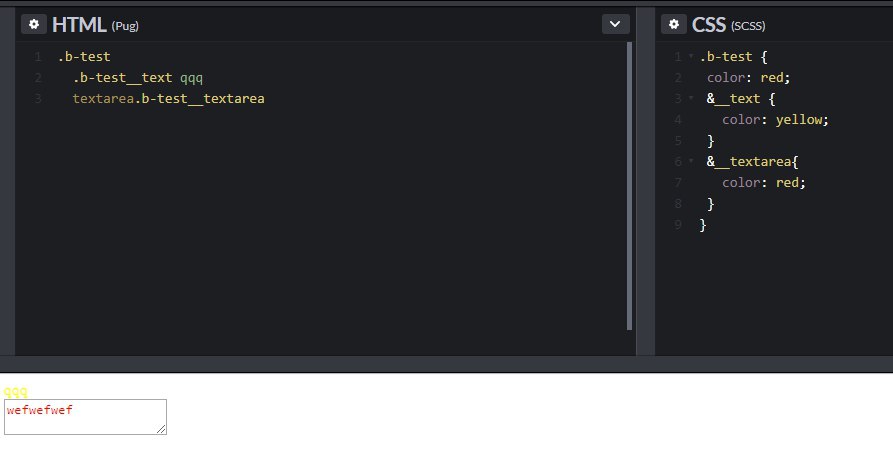
Task: Click .b-test { selector in CSS editor
Action: coord(734,56)
